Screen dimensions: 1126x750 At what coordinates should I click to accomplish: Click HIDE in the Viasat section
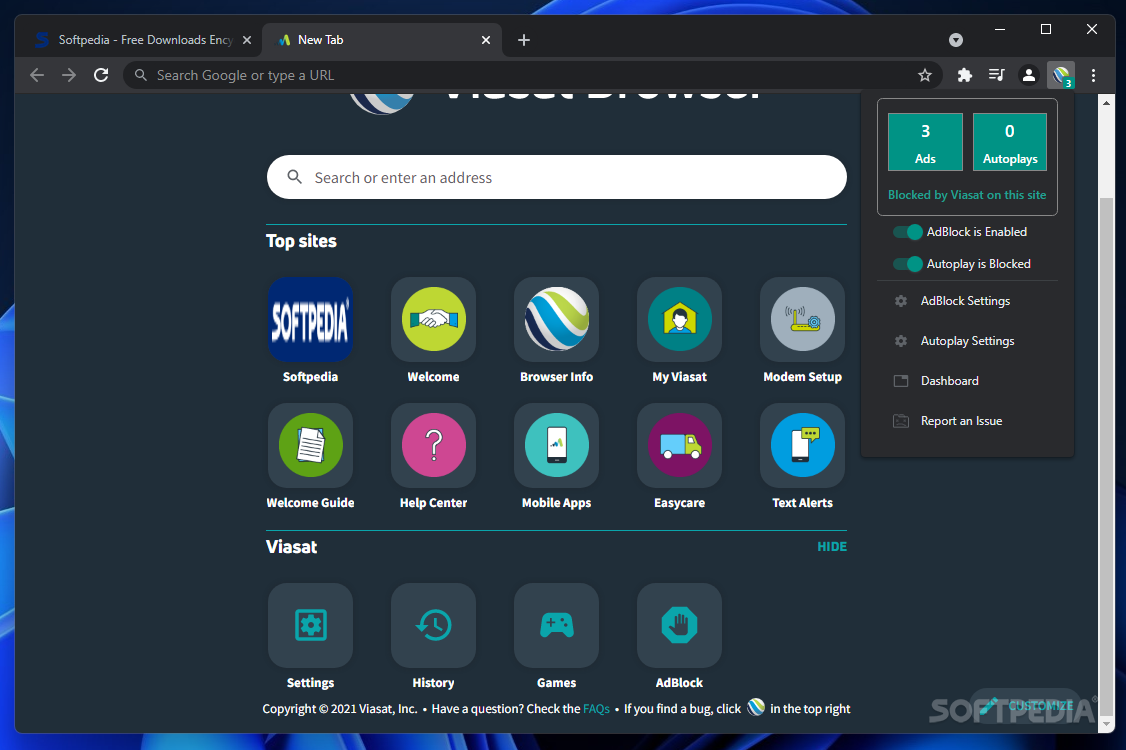tap(832, 547)
